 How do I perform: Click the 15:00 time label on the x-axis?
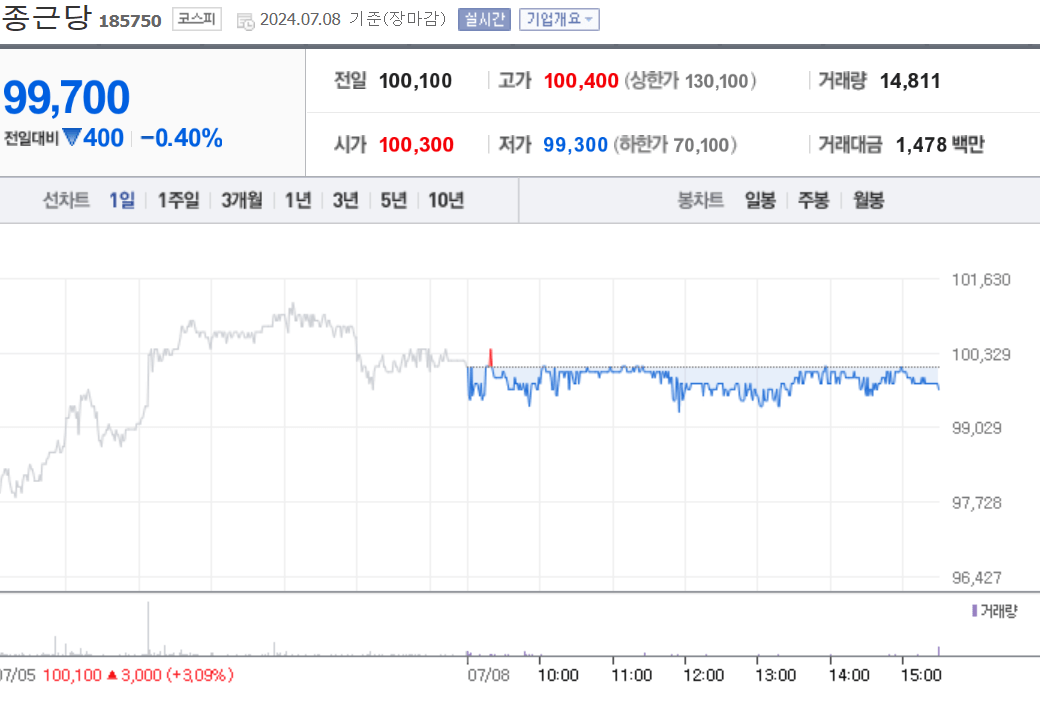(921, 676)
